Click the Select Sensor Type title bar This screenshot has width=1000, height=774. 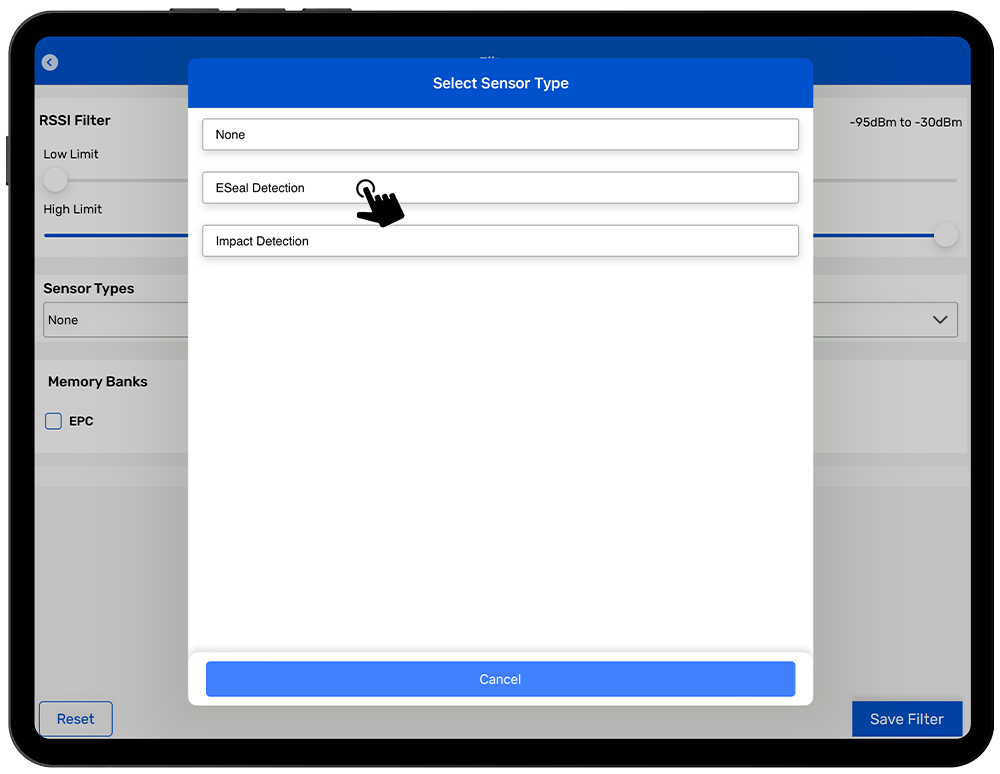pyautogui.click(x=500, y=83)
